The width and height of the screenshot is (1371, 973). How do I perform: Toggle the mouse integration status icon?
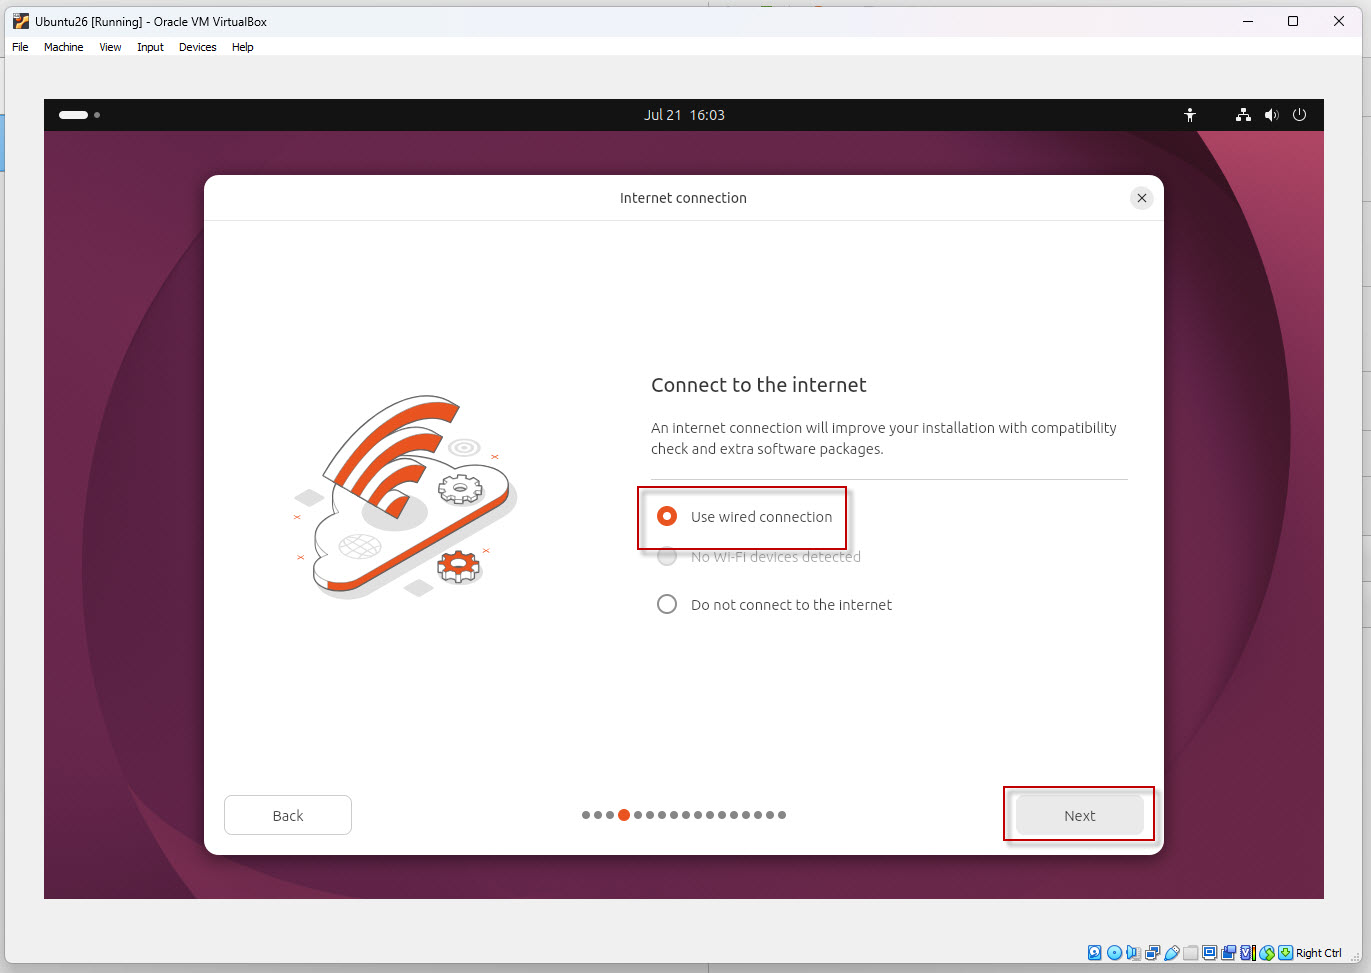(x=1267, y=953)
